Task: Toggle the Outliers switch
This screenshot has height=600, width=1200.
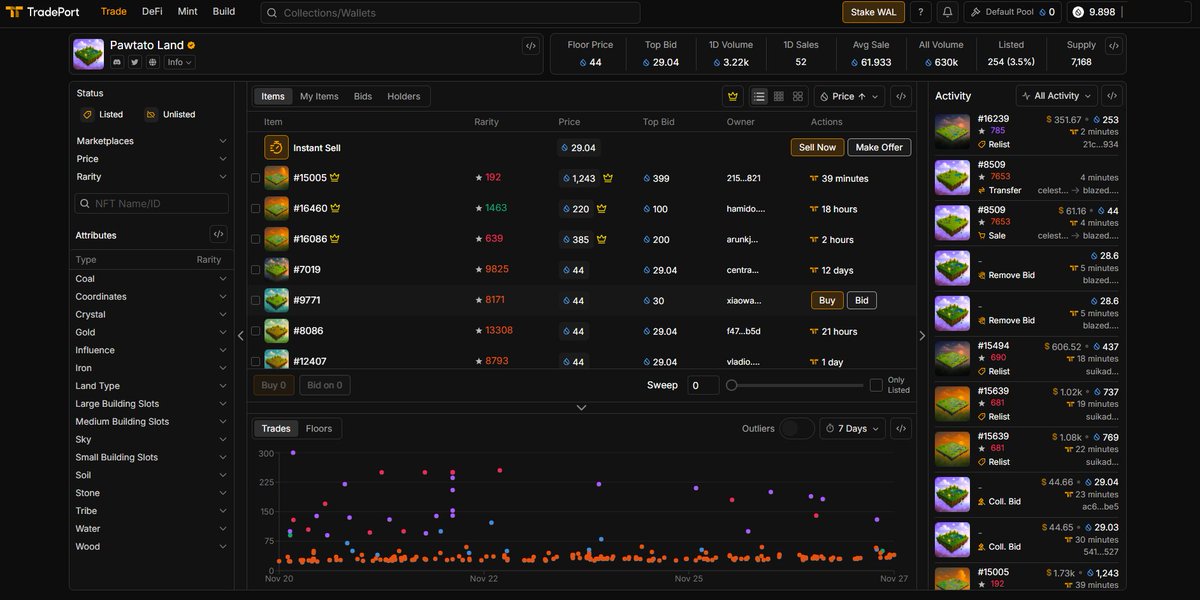Action: click(x=796, y=428)
